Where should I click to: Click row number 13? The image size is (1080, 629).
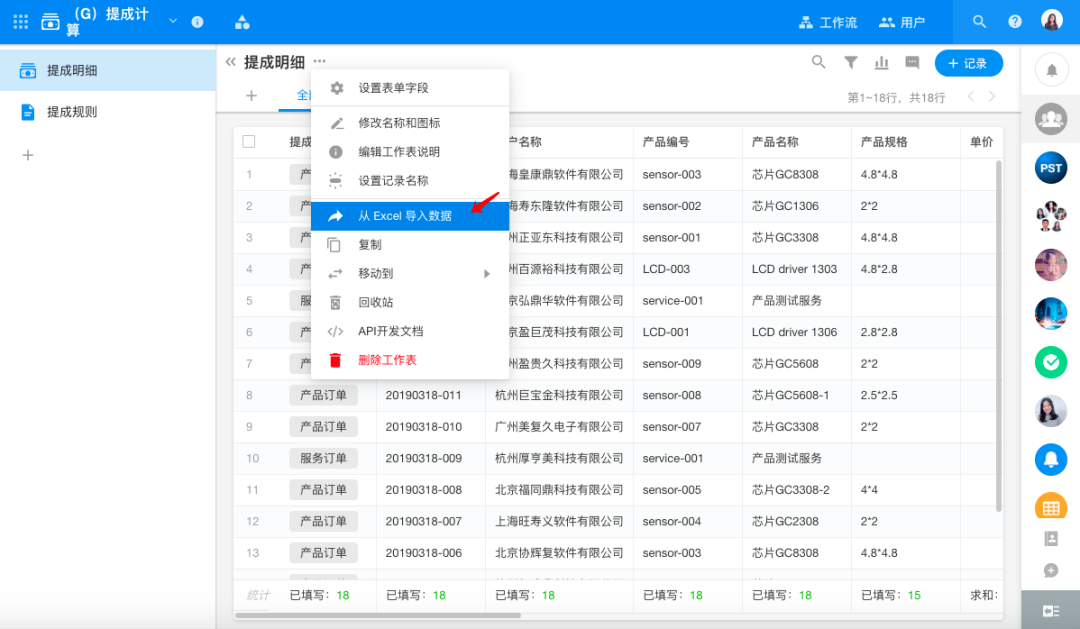coord(253,553)
